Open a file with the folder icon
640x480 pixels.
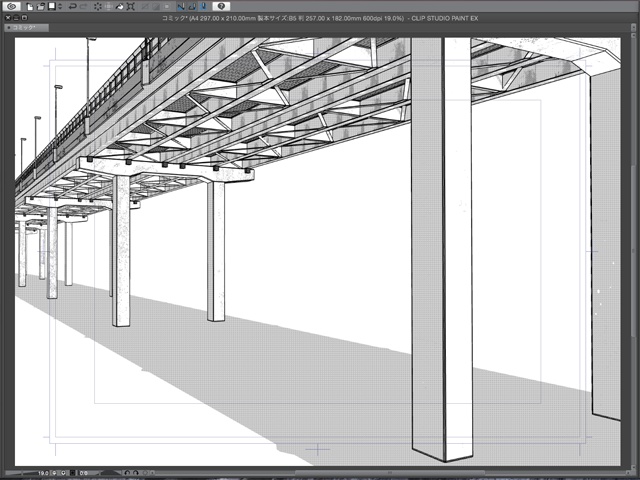tap(41, 7)
